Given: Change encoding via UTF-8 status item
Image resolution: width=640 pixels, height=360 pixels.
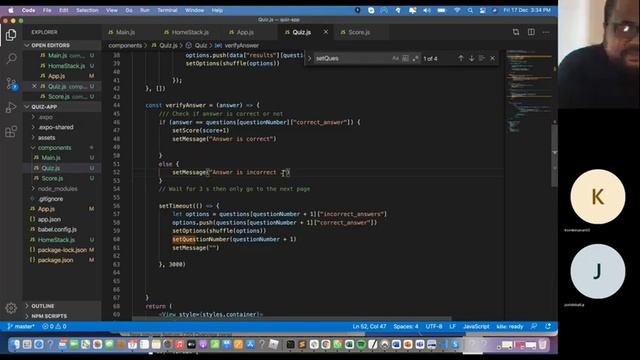Looking at the screenshot, I should (434, 327).
